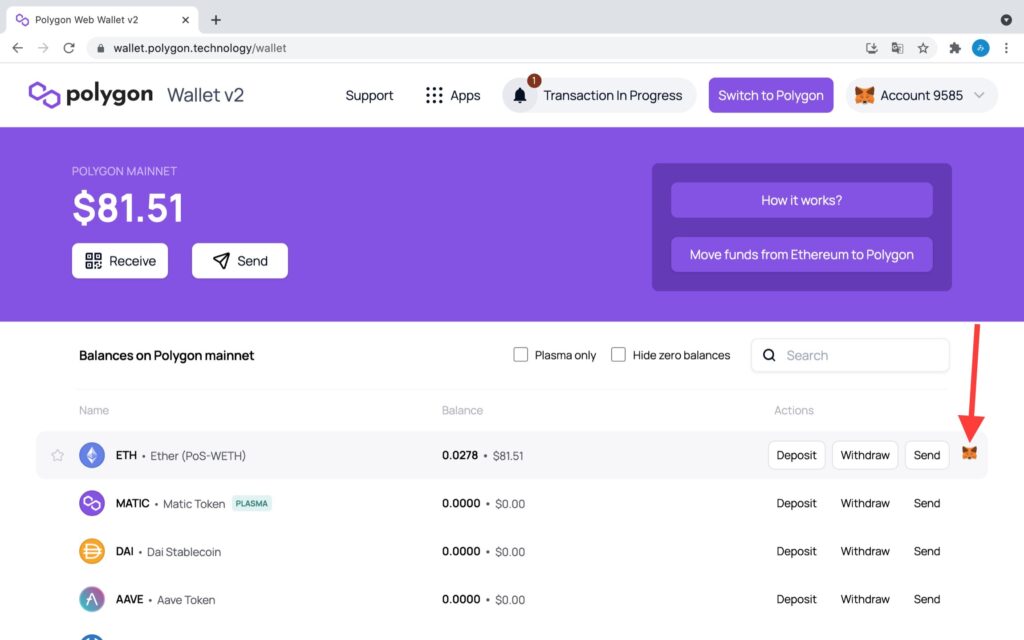Focus the token Search field
1024x640 pixels.
850,355
